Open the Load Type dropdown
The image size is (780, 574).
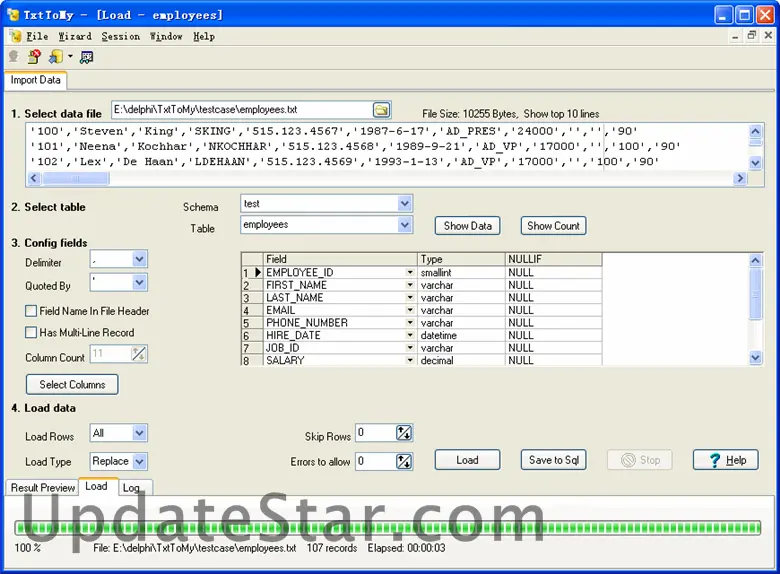tap(139, 461)
